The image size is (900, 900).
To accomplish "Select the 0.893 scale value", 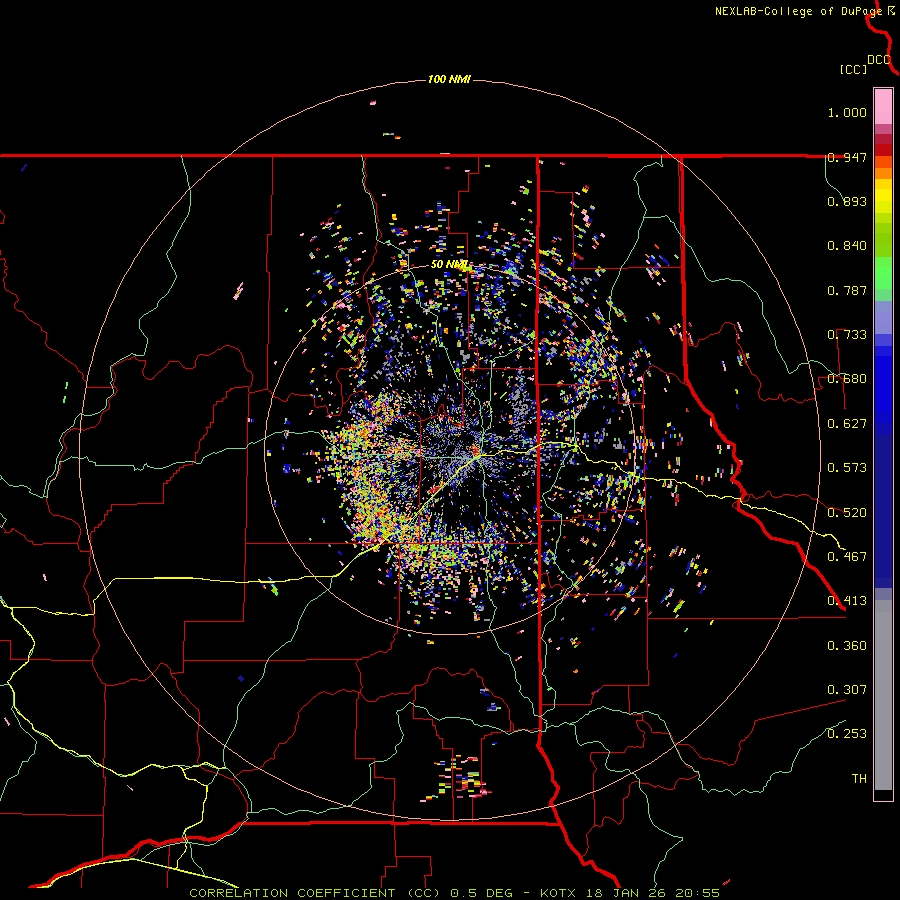I will point(847,201).
